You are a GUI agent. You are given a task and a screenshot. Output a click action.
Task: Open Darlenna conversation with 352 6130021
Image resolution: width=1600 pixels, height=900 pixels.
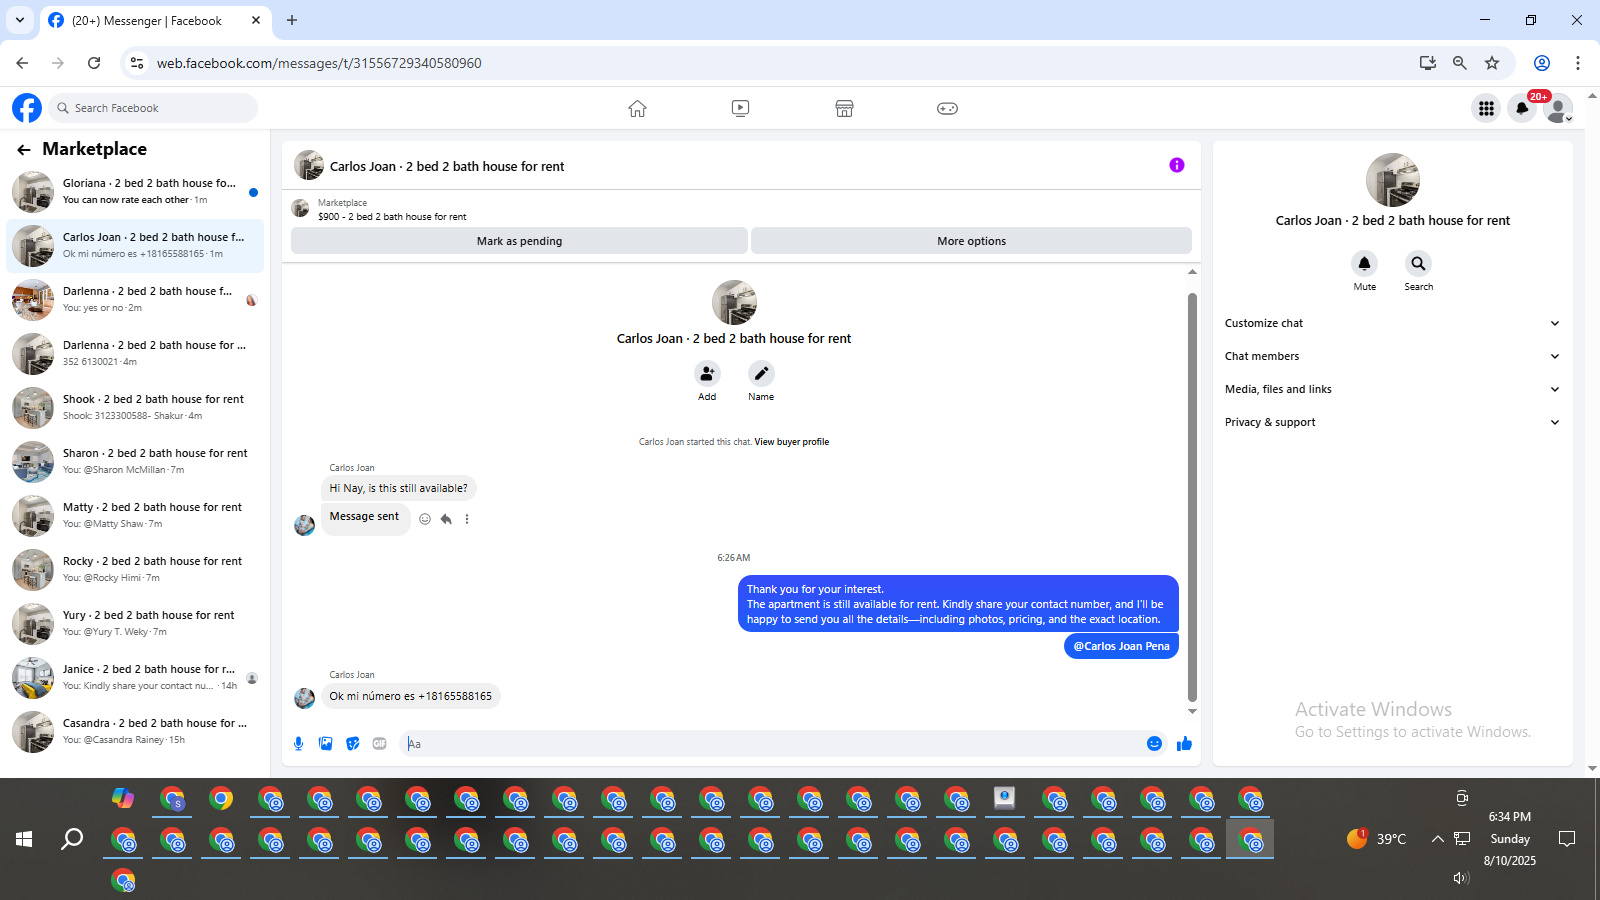click(x=136, y=354)
